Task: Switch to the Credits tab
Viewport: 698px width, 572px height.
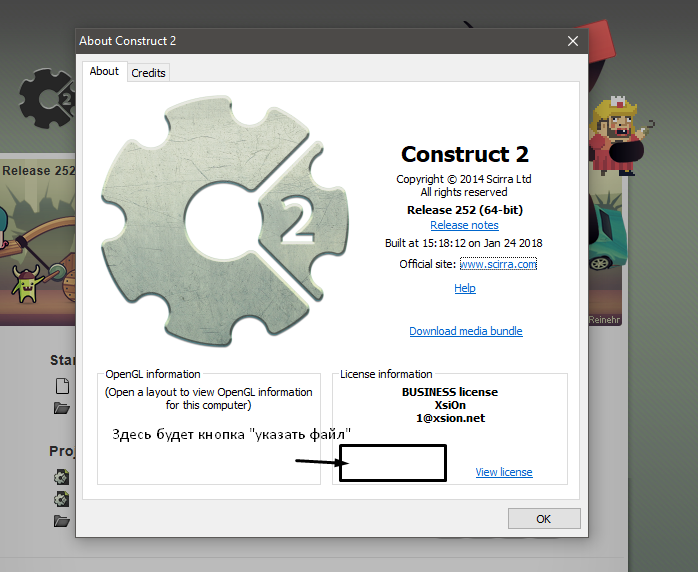Action: click(x=149, y=73)
